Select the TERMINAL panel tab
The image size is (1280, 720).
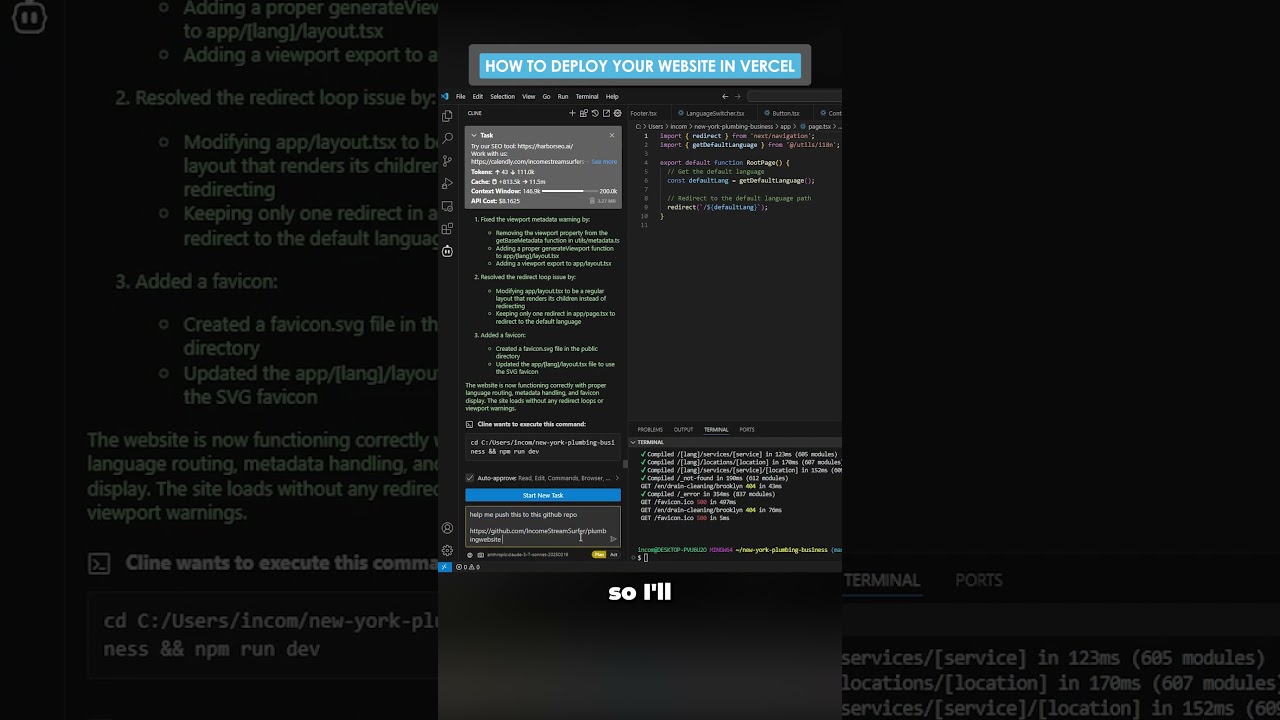tap(716, 430)
